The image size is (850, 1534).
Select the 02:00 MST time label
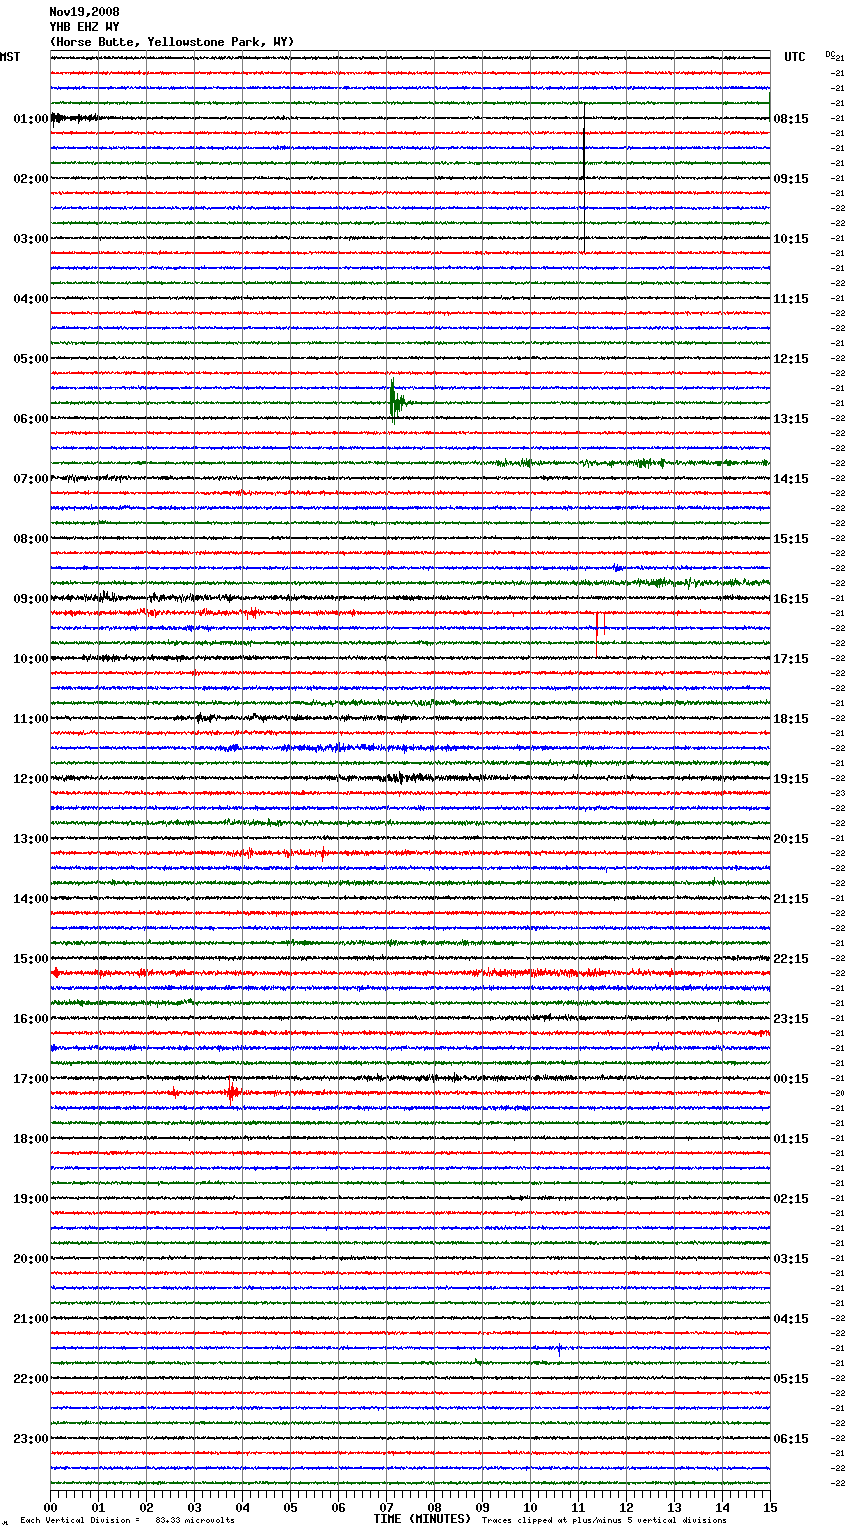pyautogui.click(x=30, y=179)
